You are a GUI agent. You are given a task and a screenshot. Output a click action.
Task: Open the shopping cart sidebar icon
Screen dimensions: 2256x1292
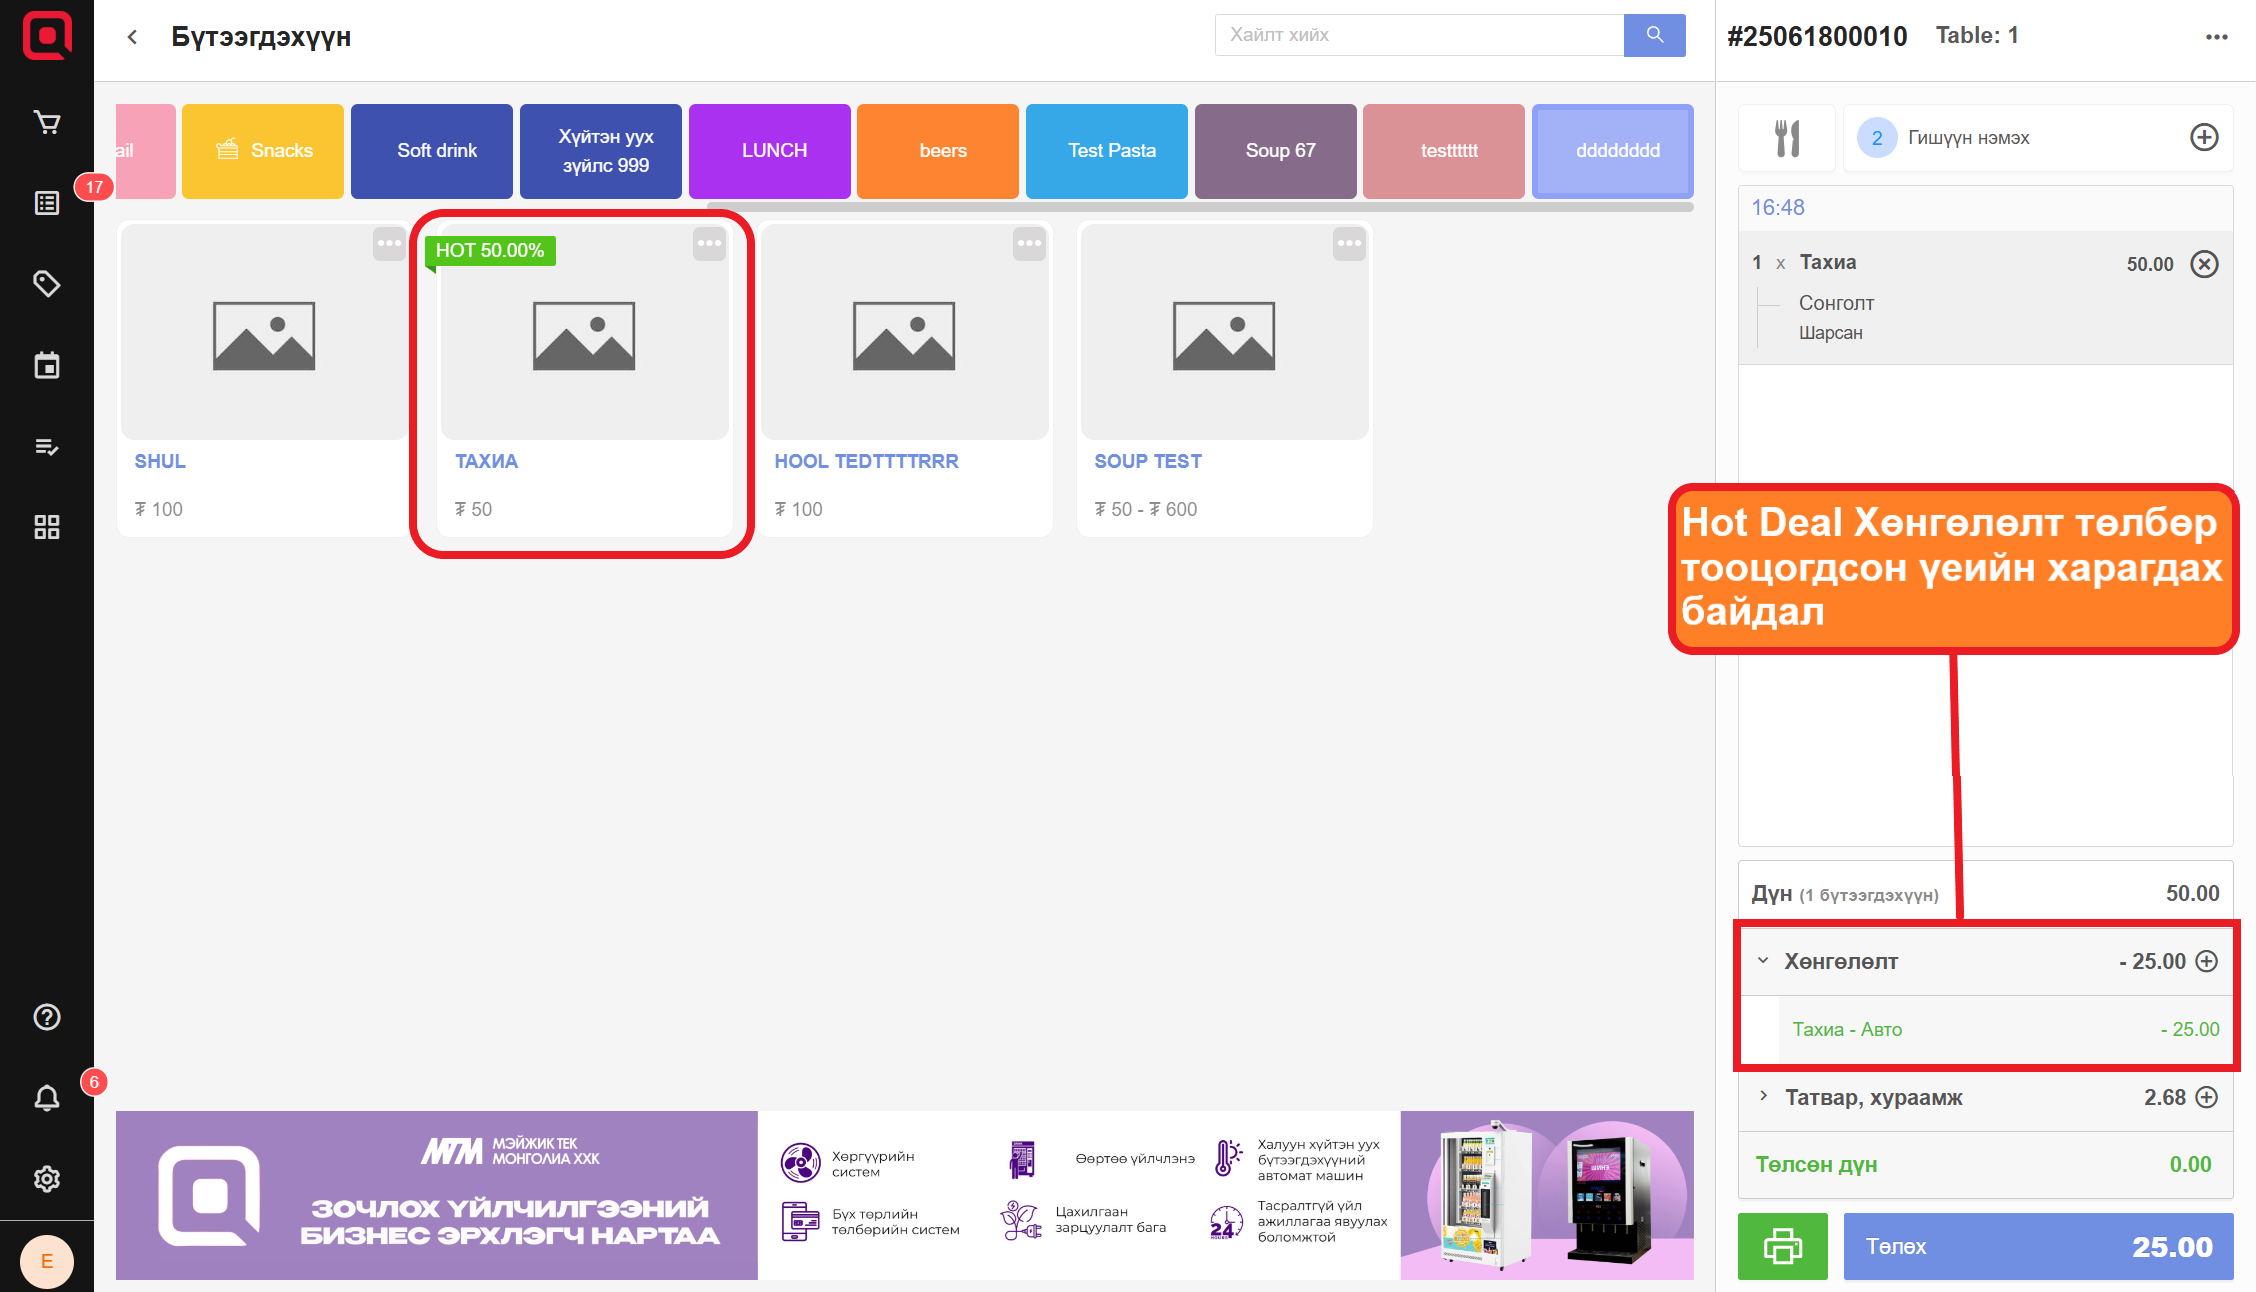47,123
